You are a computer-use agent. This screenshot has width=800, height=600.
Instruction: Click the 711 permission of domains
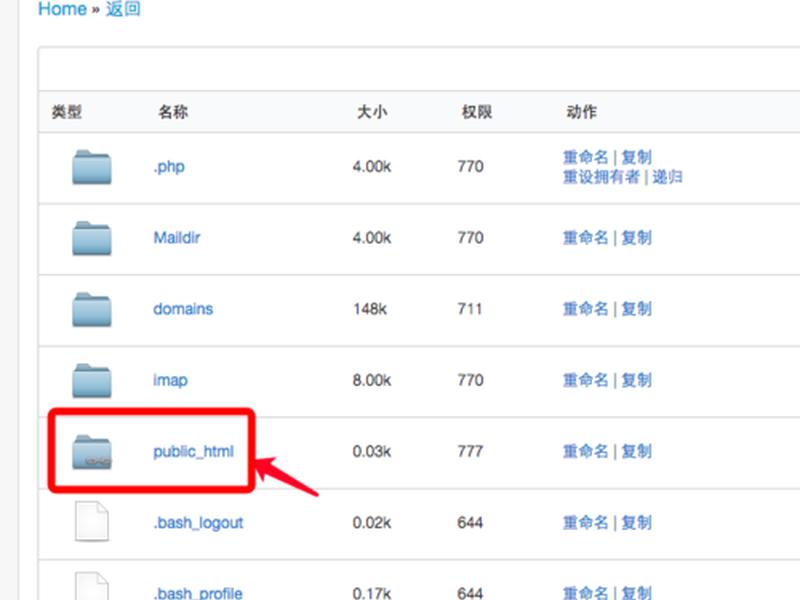click(470, 309)
